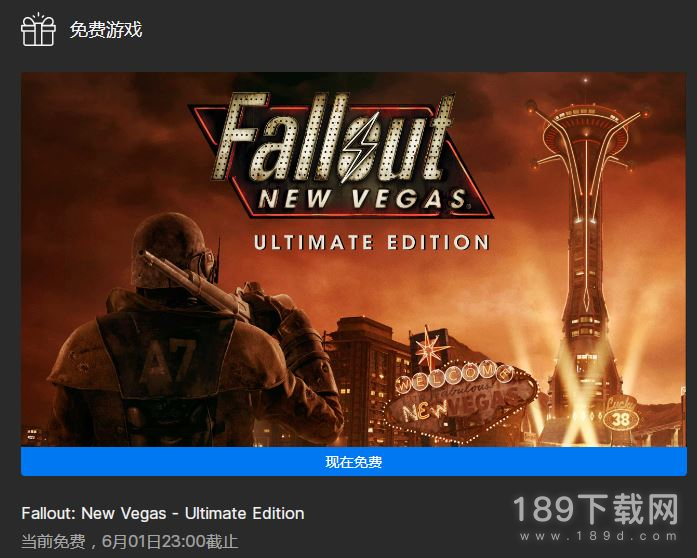
Task: Click the 当前免费 deadline text
Action: point(129,541)
